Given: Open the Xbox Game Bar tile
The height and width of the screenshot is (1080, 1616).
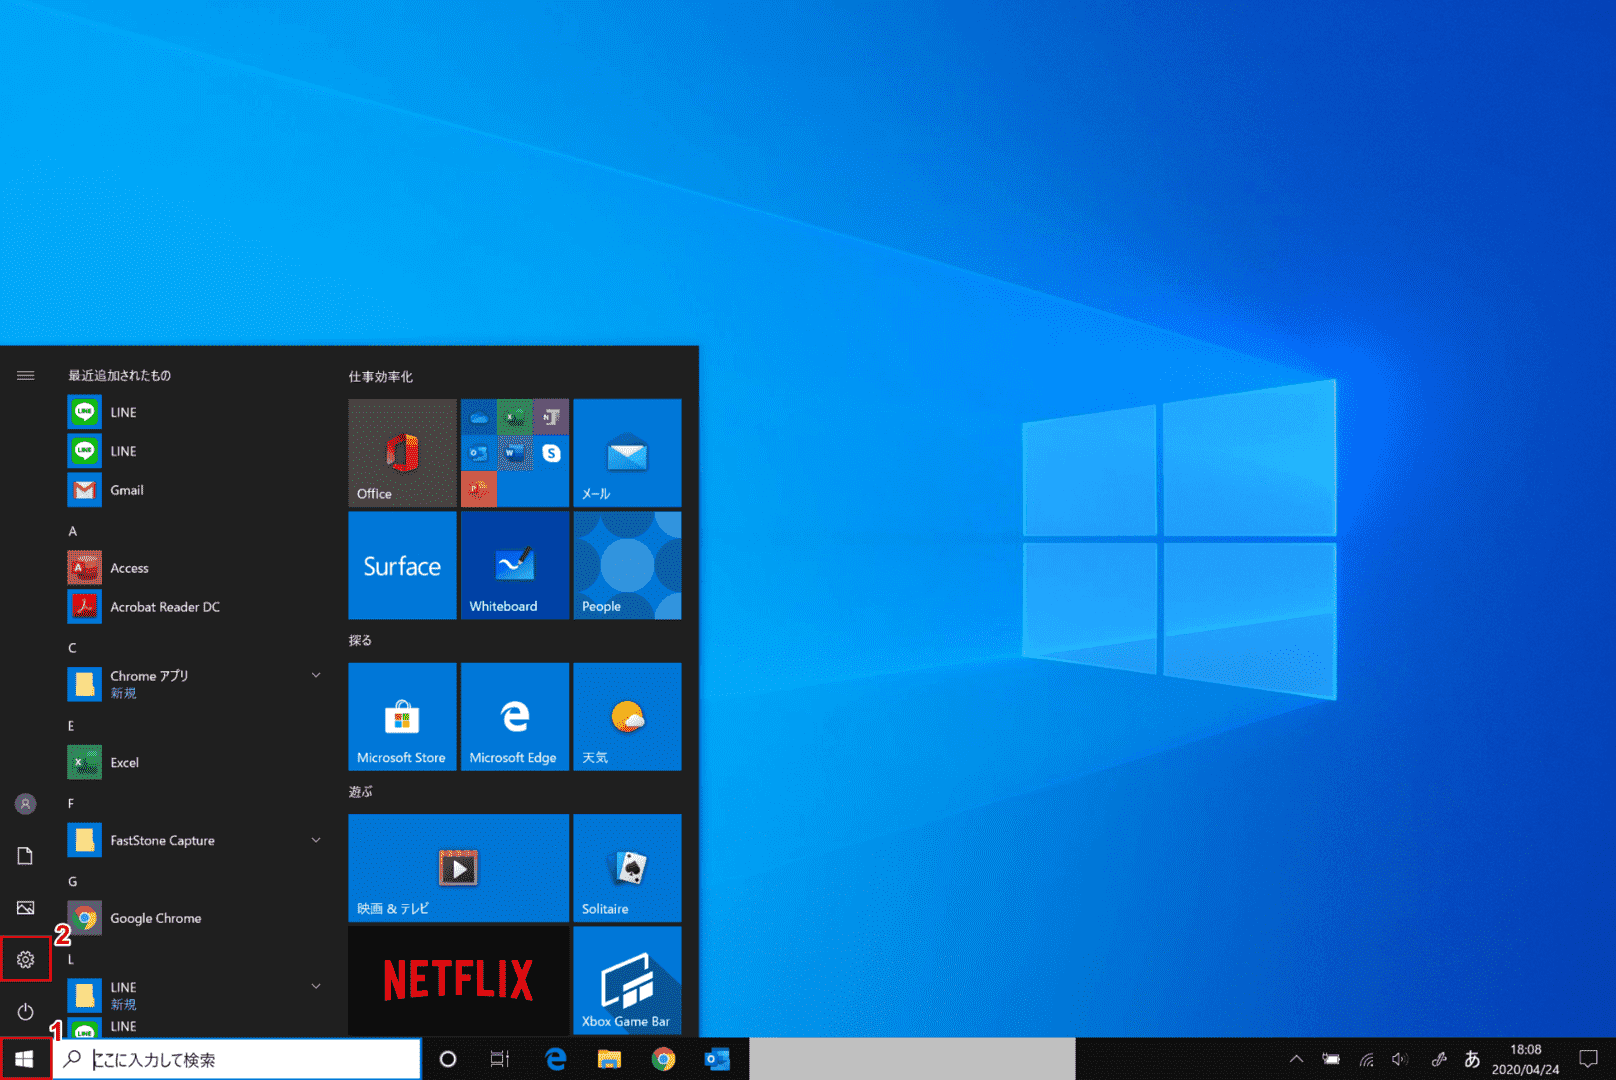Looking at the screenshot, I should pos(627,980).
